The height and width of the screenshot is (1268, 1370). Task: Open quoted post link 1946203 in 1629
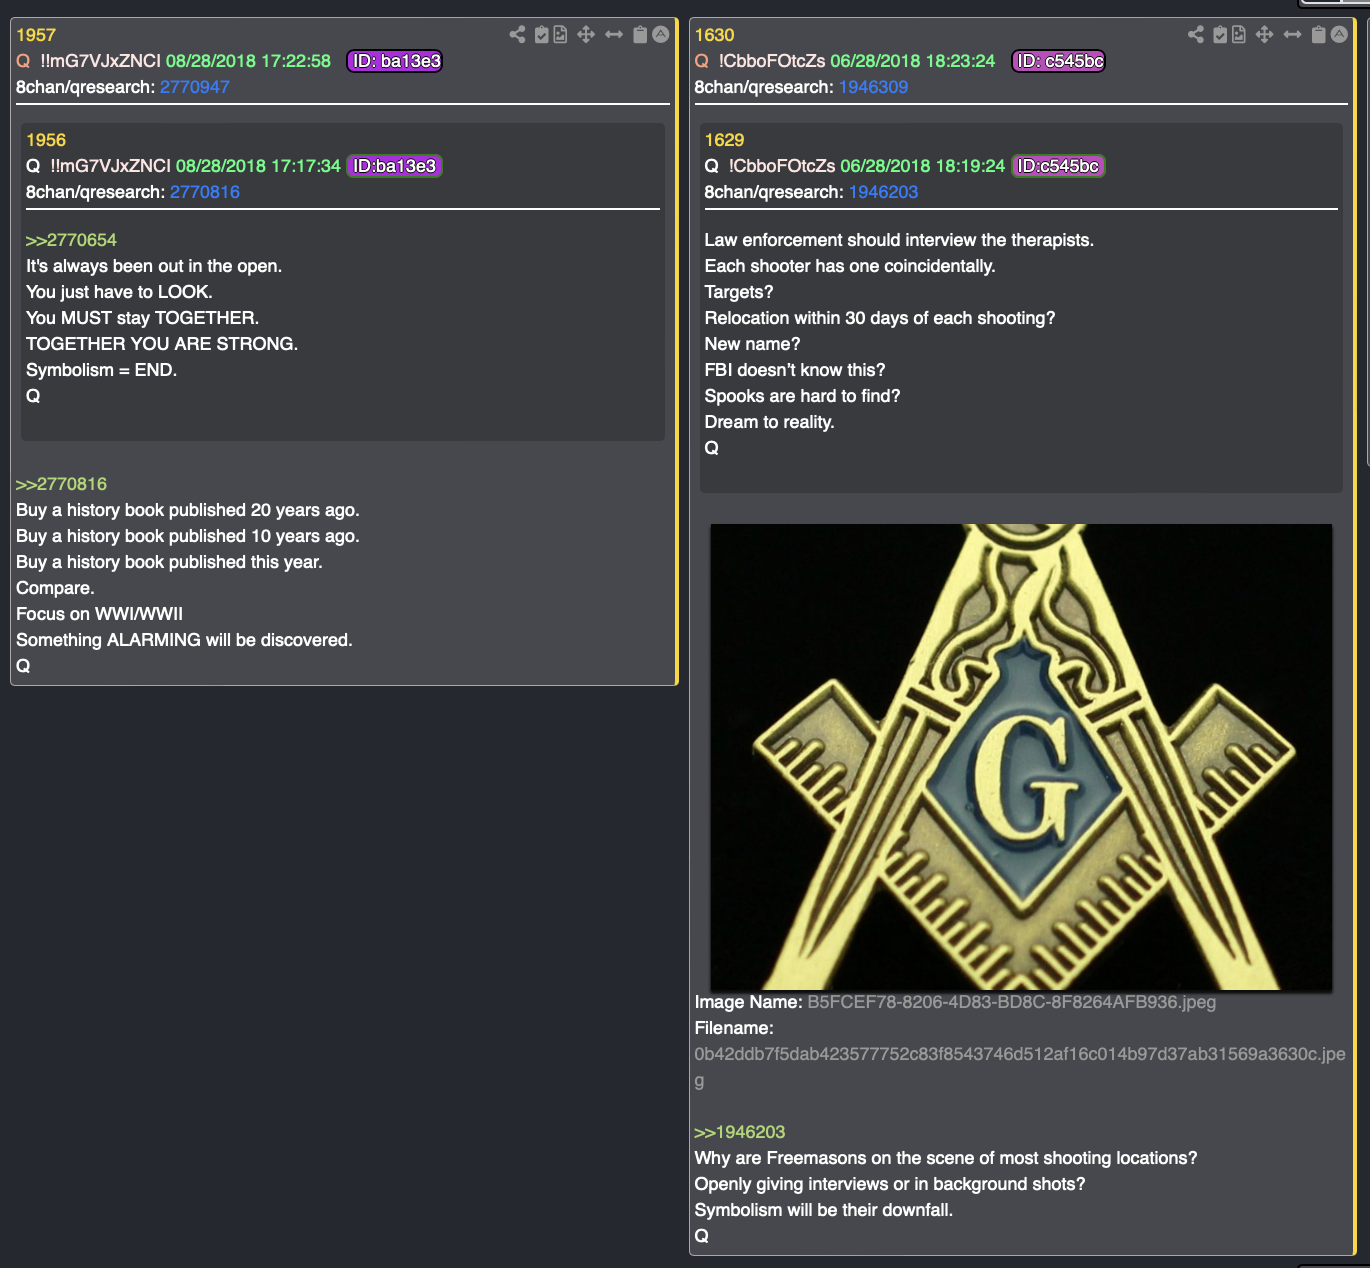[884, 192]
